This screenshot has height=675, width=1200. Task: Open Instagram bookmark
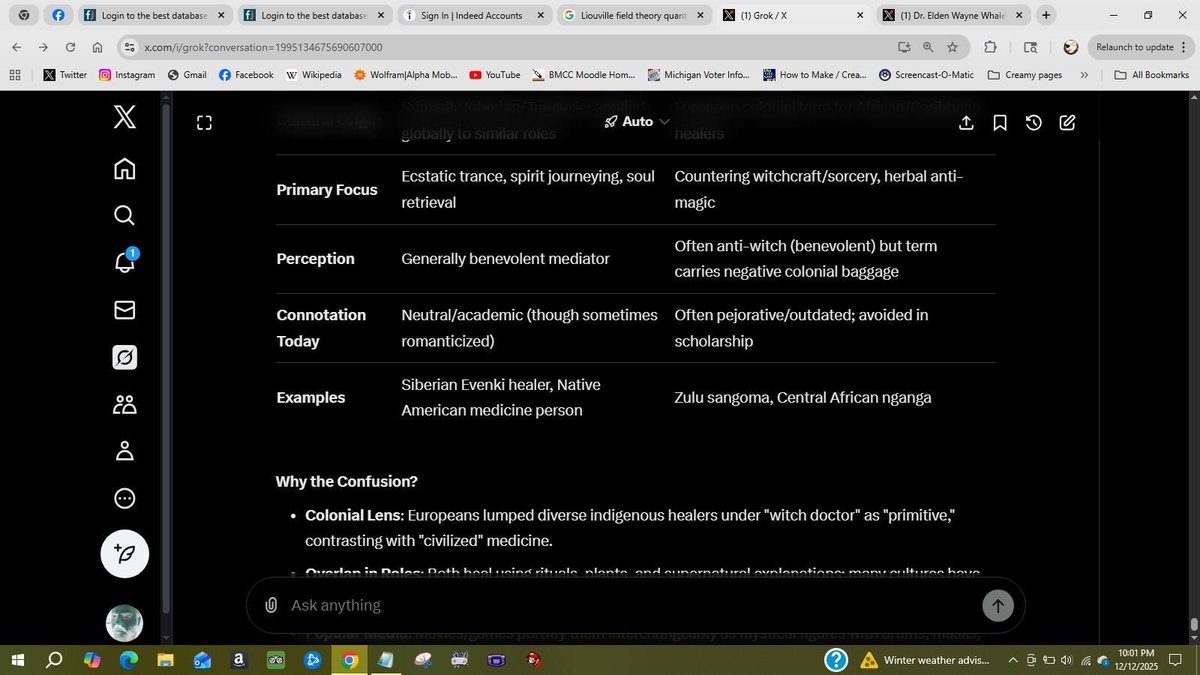click(x=127, y=75)
